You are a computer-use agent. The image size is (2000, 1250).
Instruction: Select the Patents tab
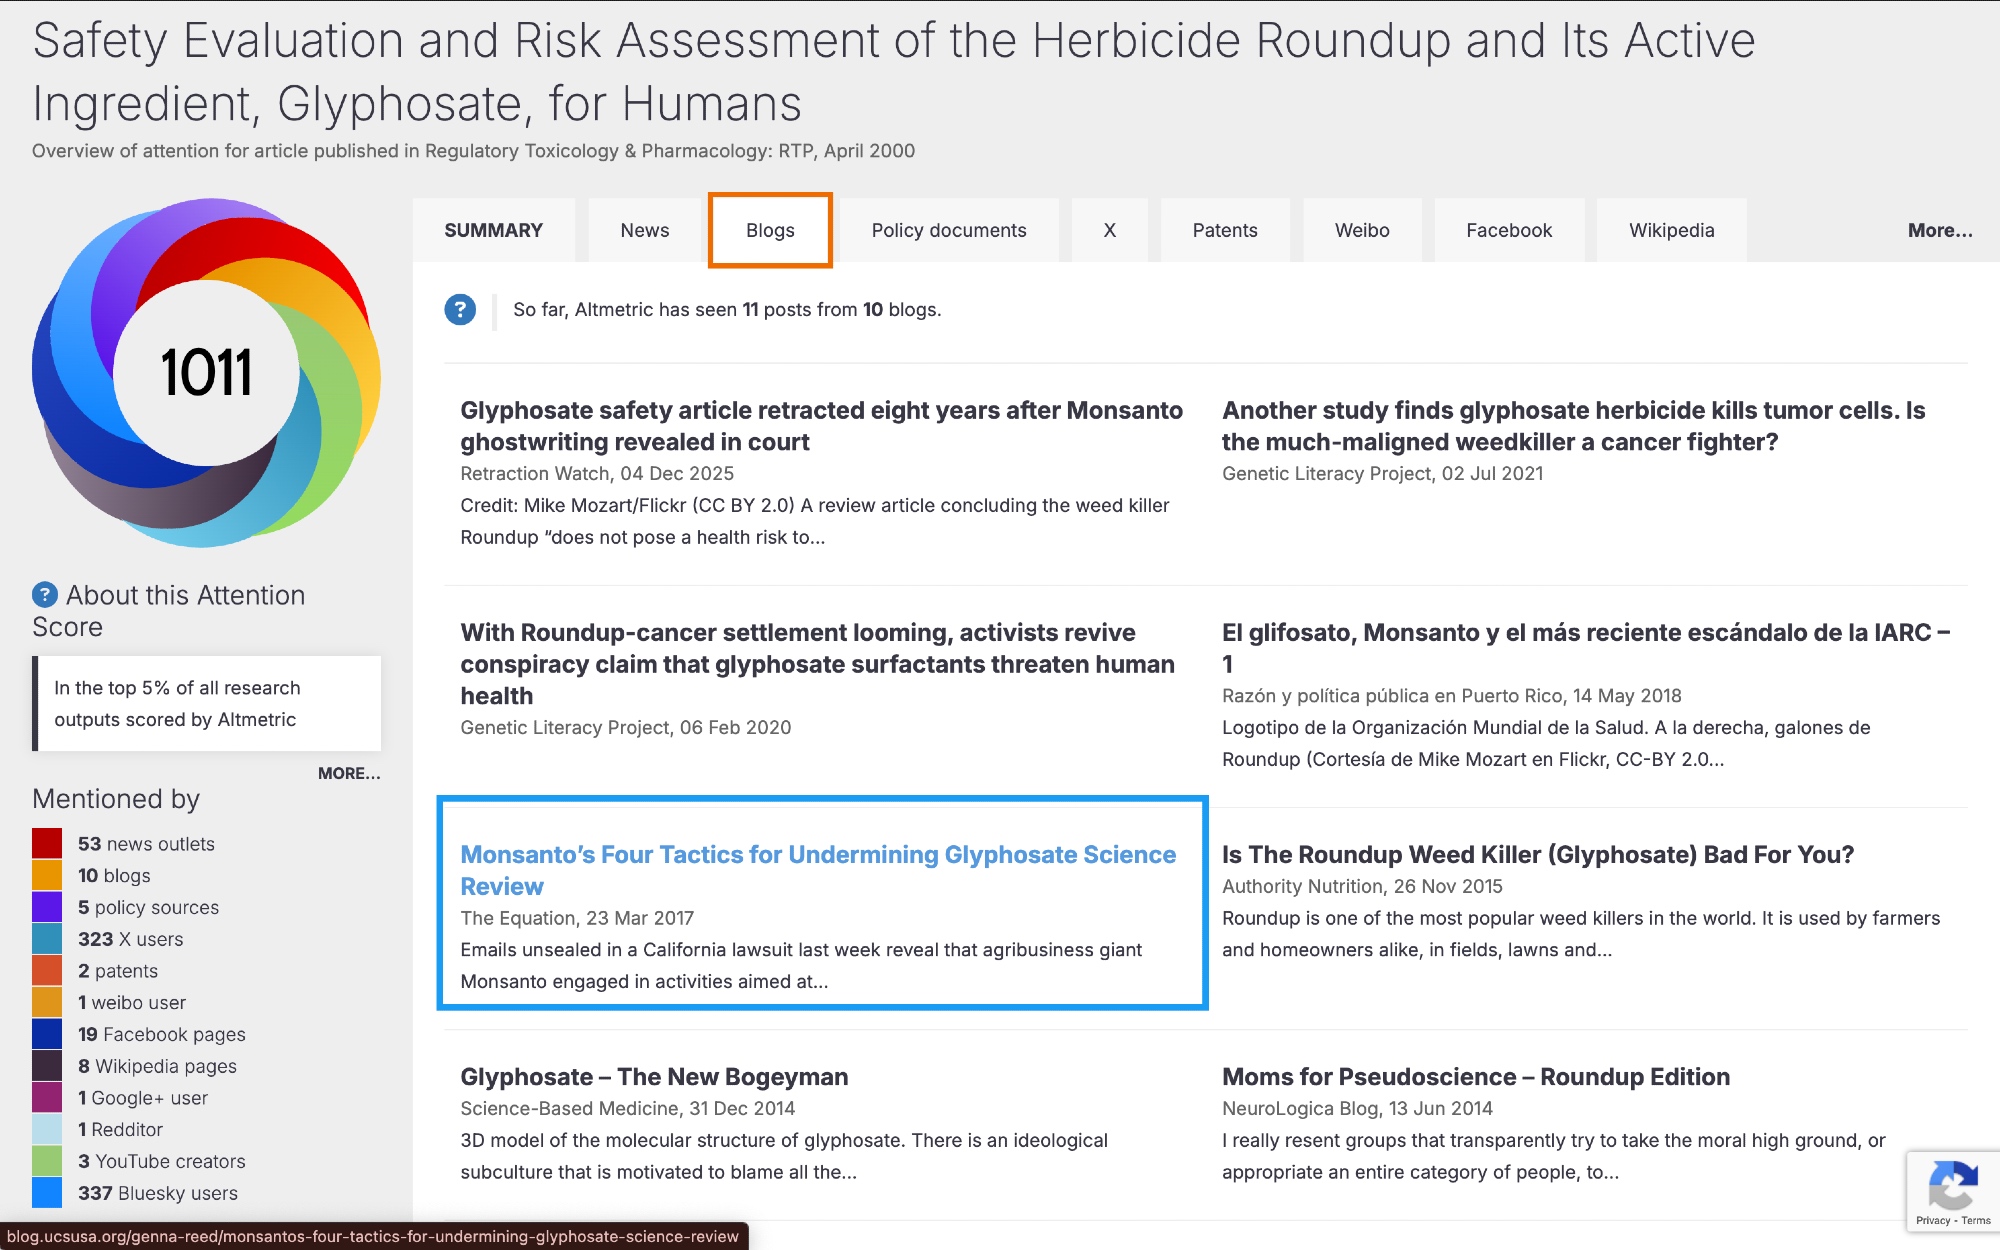[1224, 230]
